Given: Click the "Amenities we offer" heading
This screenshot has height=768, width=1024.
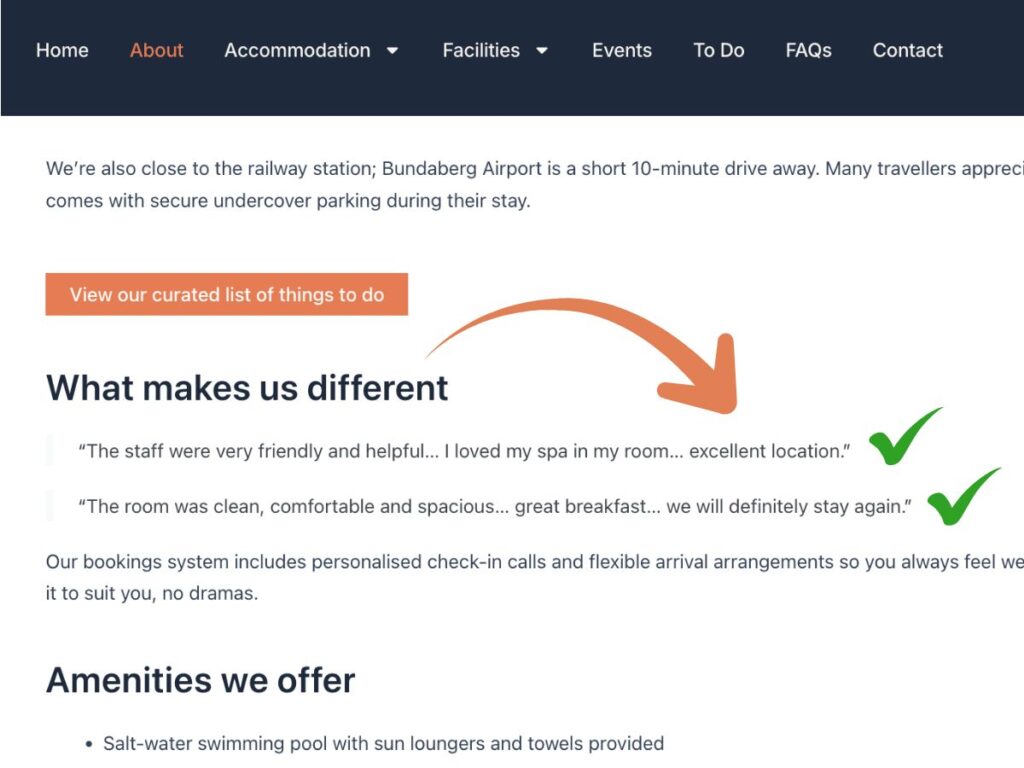Looking at the screenshot, I should (200, 680).
